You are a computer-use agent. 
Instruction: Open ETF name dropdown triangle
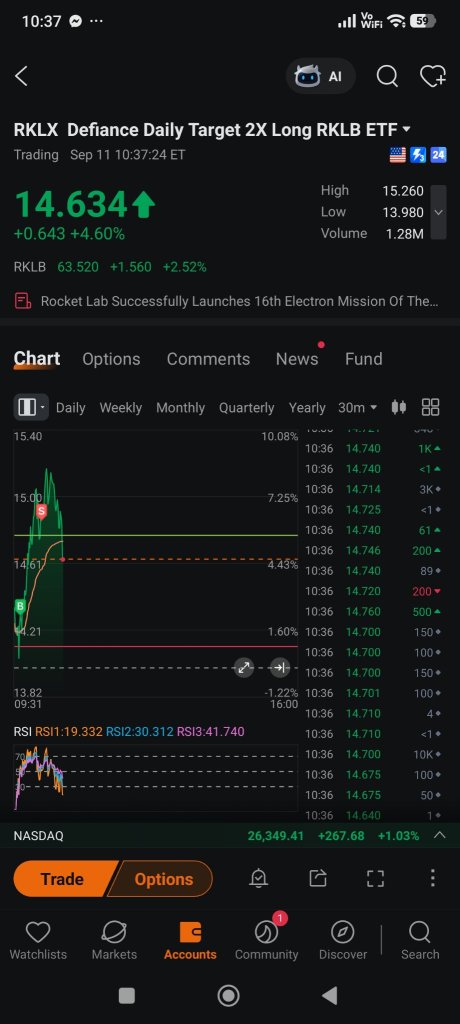pyautogui.click(x=406, y=129)
